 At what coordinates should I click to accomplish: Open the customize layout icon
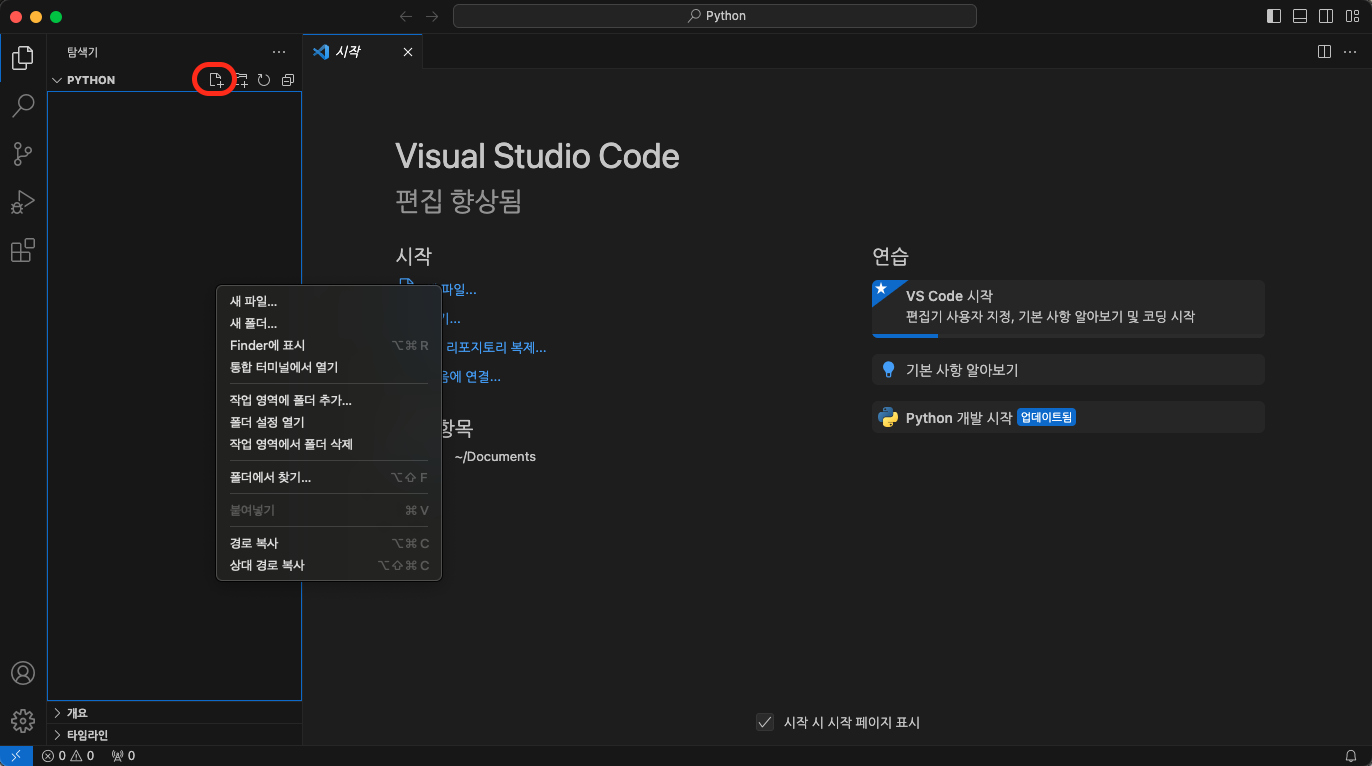[x=1352, y=16]
